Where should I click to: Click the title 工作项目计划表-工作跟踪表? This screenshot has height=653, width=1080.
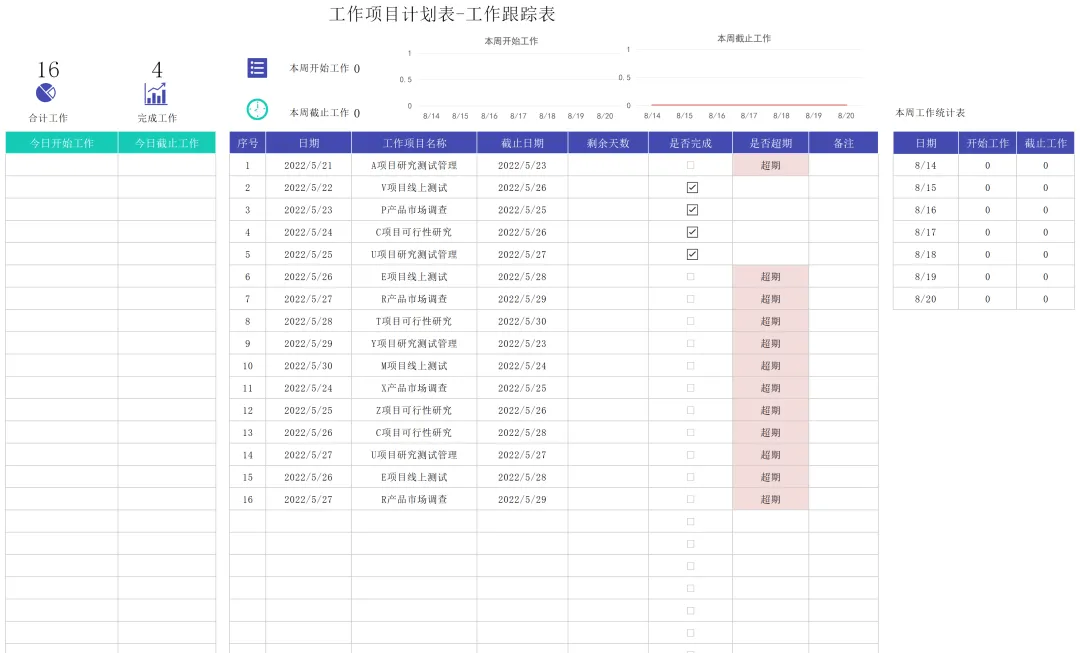pyautogui.click(x=442, y=14)
